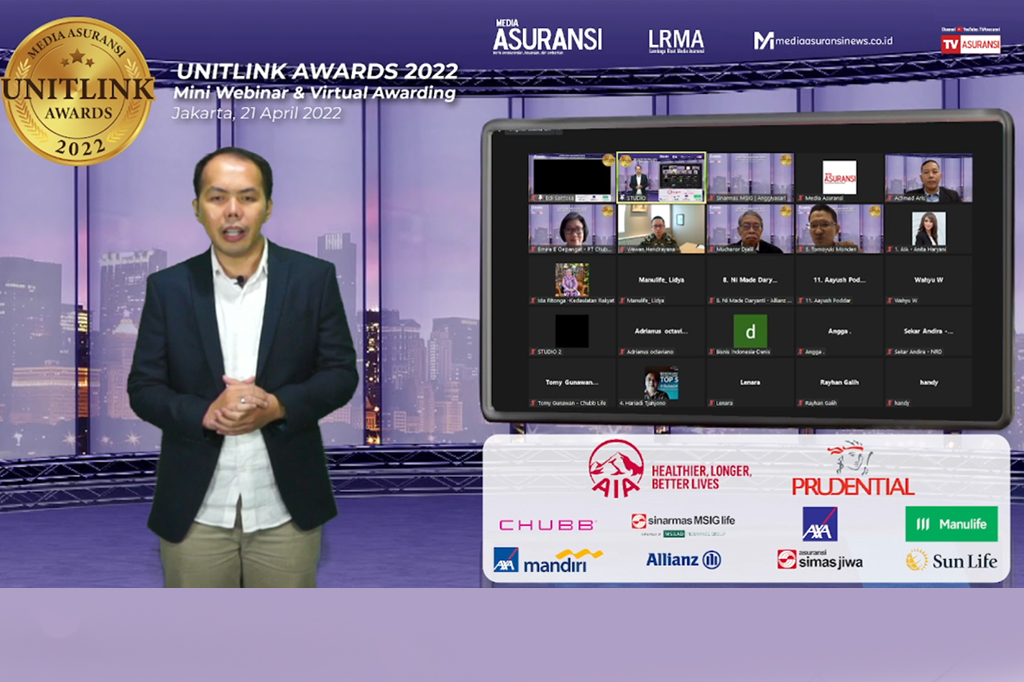1024x682 pixels.
Task: Click the green Manulife logo
Action: [x=952, y=524]
